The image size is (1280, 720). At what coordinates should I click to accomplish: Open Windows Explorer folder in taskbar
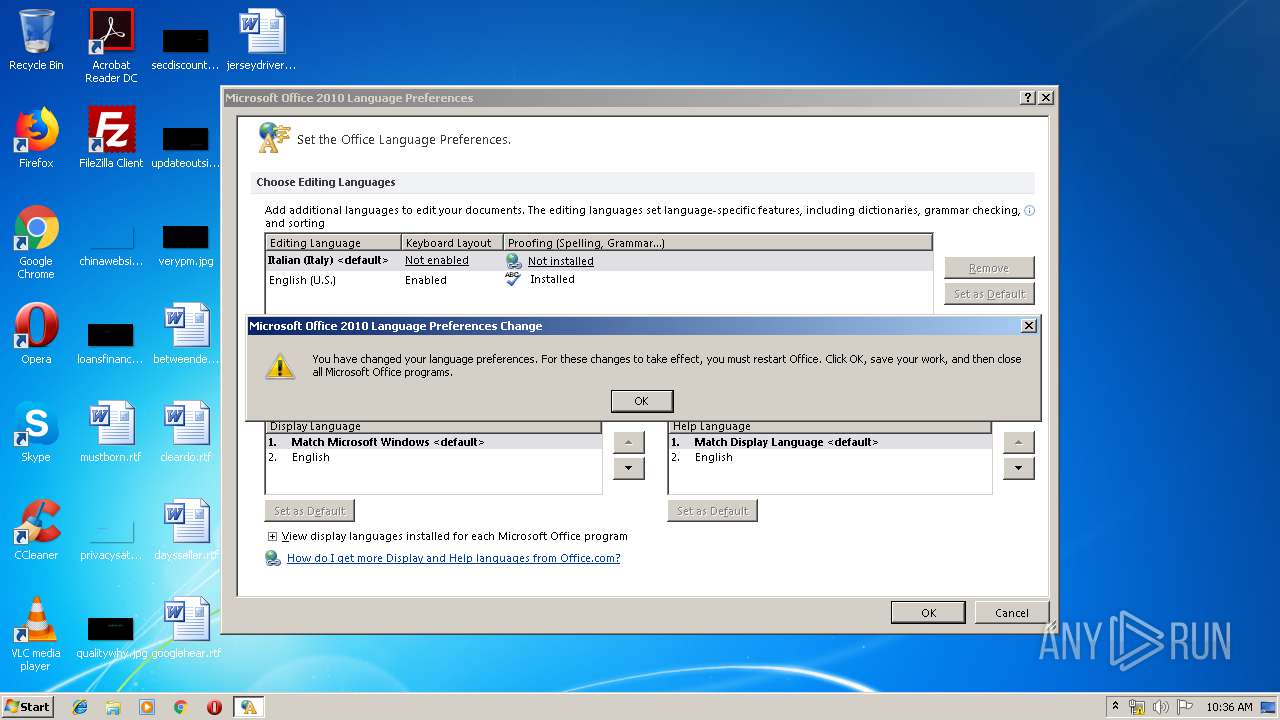tap(113, 707)
